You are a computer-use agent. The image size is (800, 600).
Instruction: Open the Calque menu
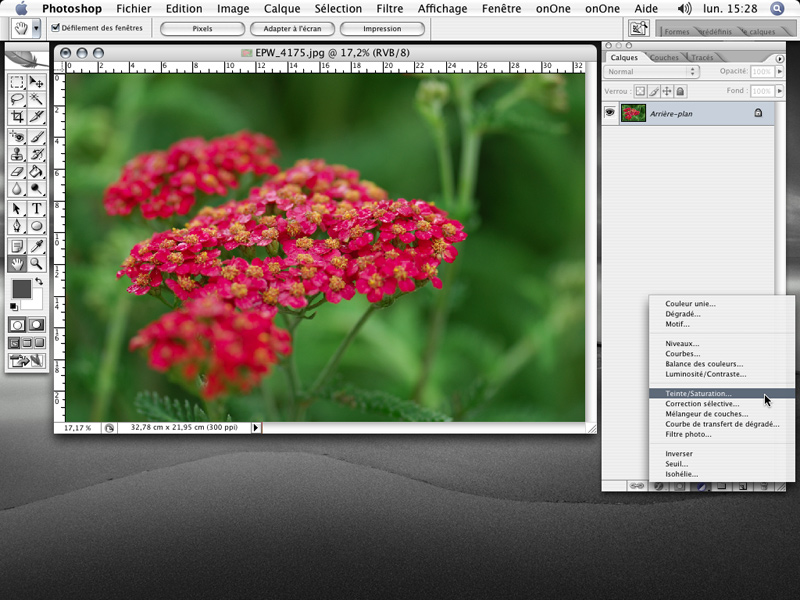coord(282,9)
